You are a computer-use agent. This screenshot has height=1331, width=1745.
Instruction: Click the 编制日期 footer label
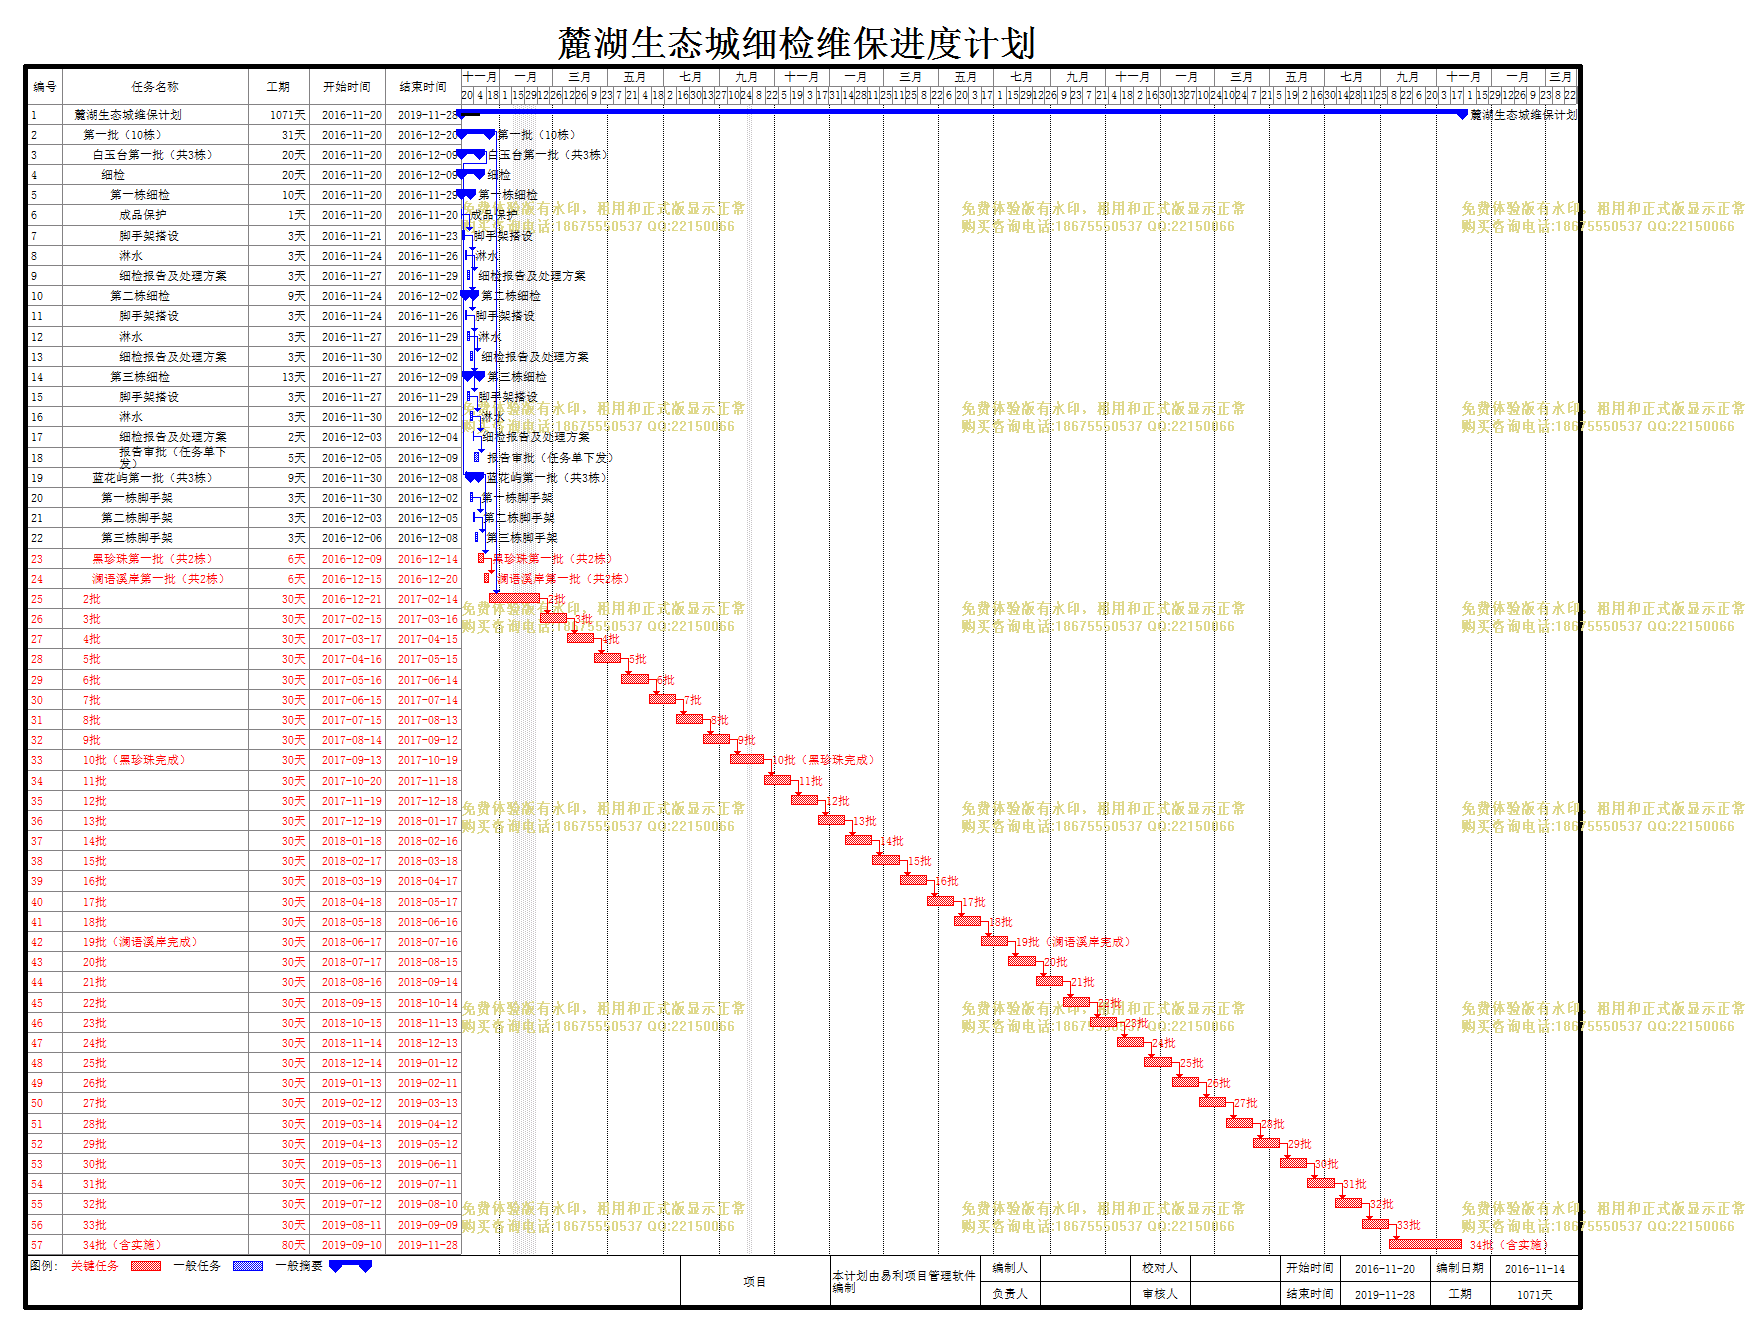coord(1460,1268)
